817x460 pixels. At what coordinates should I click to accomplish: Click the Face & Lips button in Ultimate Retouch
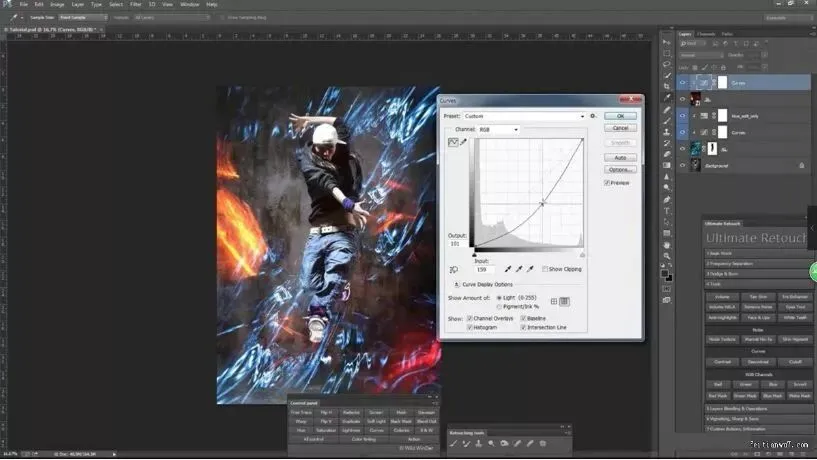758,317
